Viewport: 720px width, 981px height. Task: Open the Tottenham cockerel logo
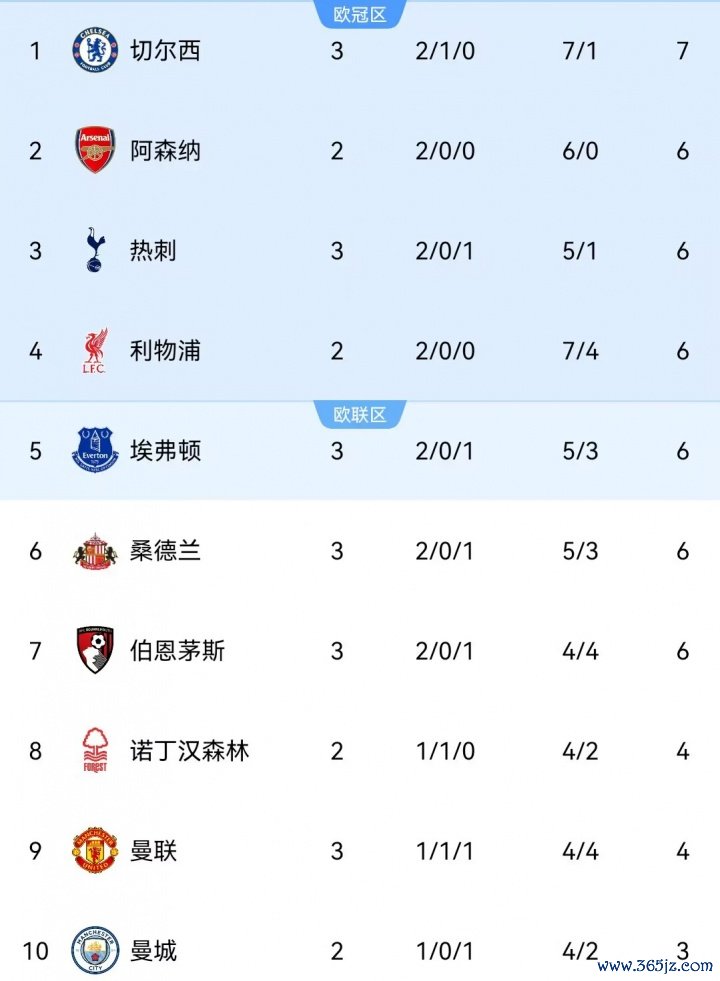(x=95, y=250)
